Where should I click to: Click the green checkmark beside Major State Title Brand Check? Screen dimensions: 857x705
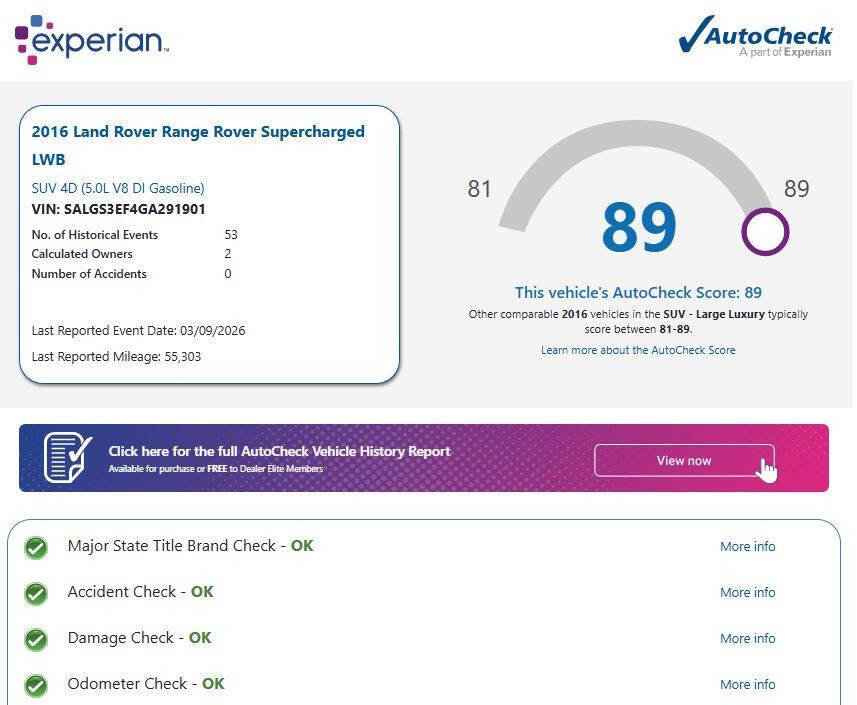pyautogui.click(x=36, y=547)
